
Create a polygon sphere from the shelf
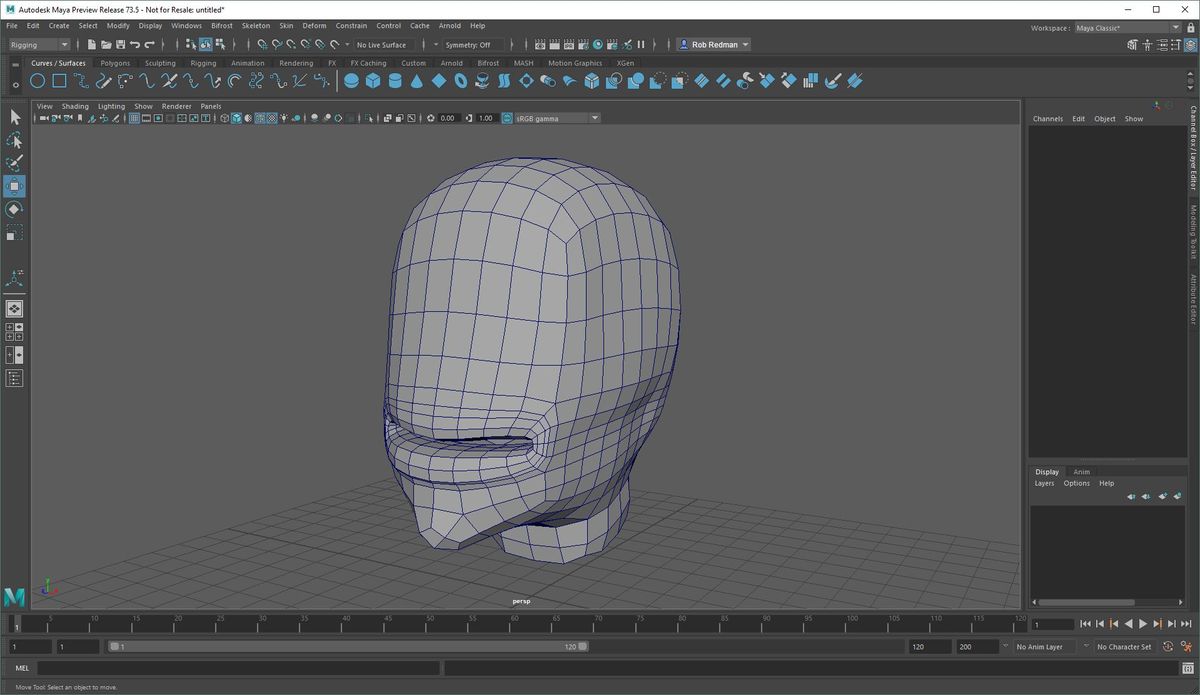350,81
